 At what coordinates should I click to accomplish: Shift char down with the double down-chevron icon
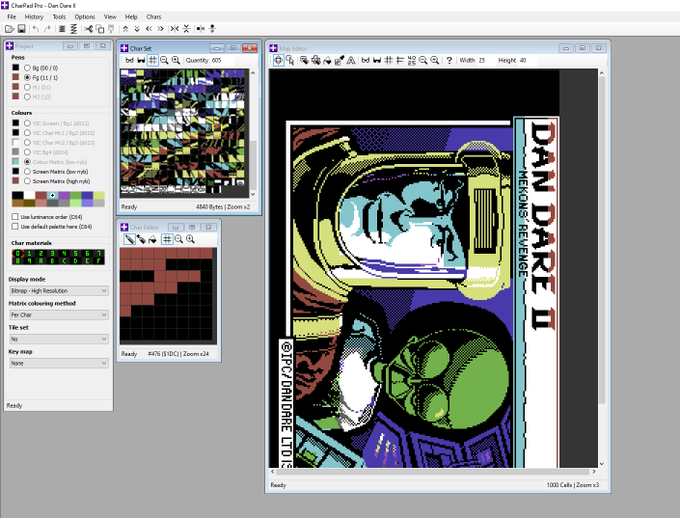[137, 29]
